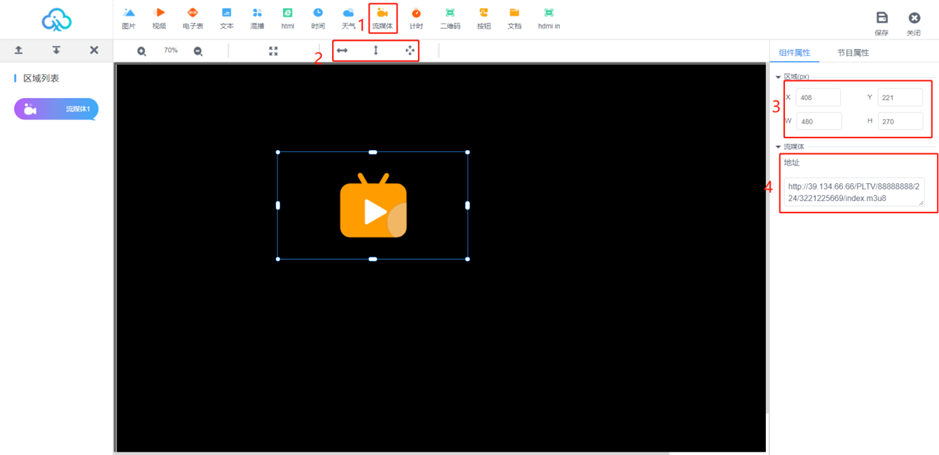Click the fullscreen fit canvas icon
939x455 pixels.
tap(273, 51)
